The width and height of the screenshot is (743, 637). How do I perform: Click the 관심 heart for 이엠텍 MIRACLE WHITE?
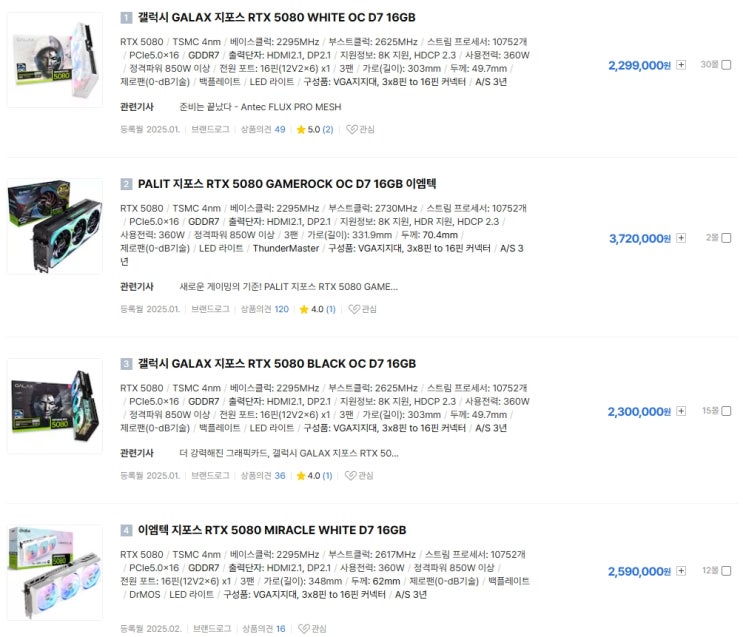click(304, 628)
